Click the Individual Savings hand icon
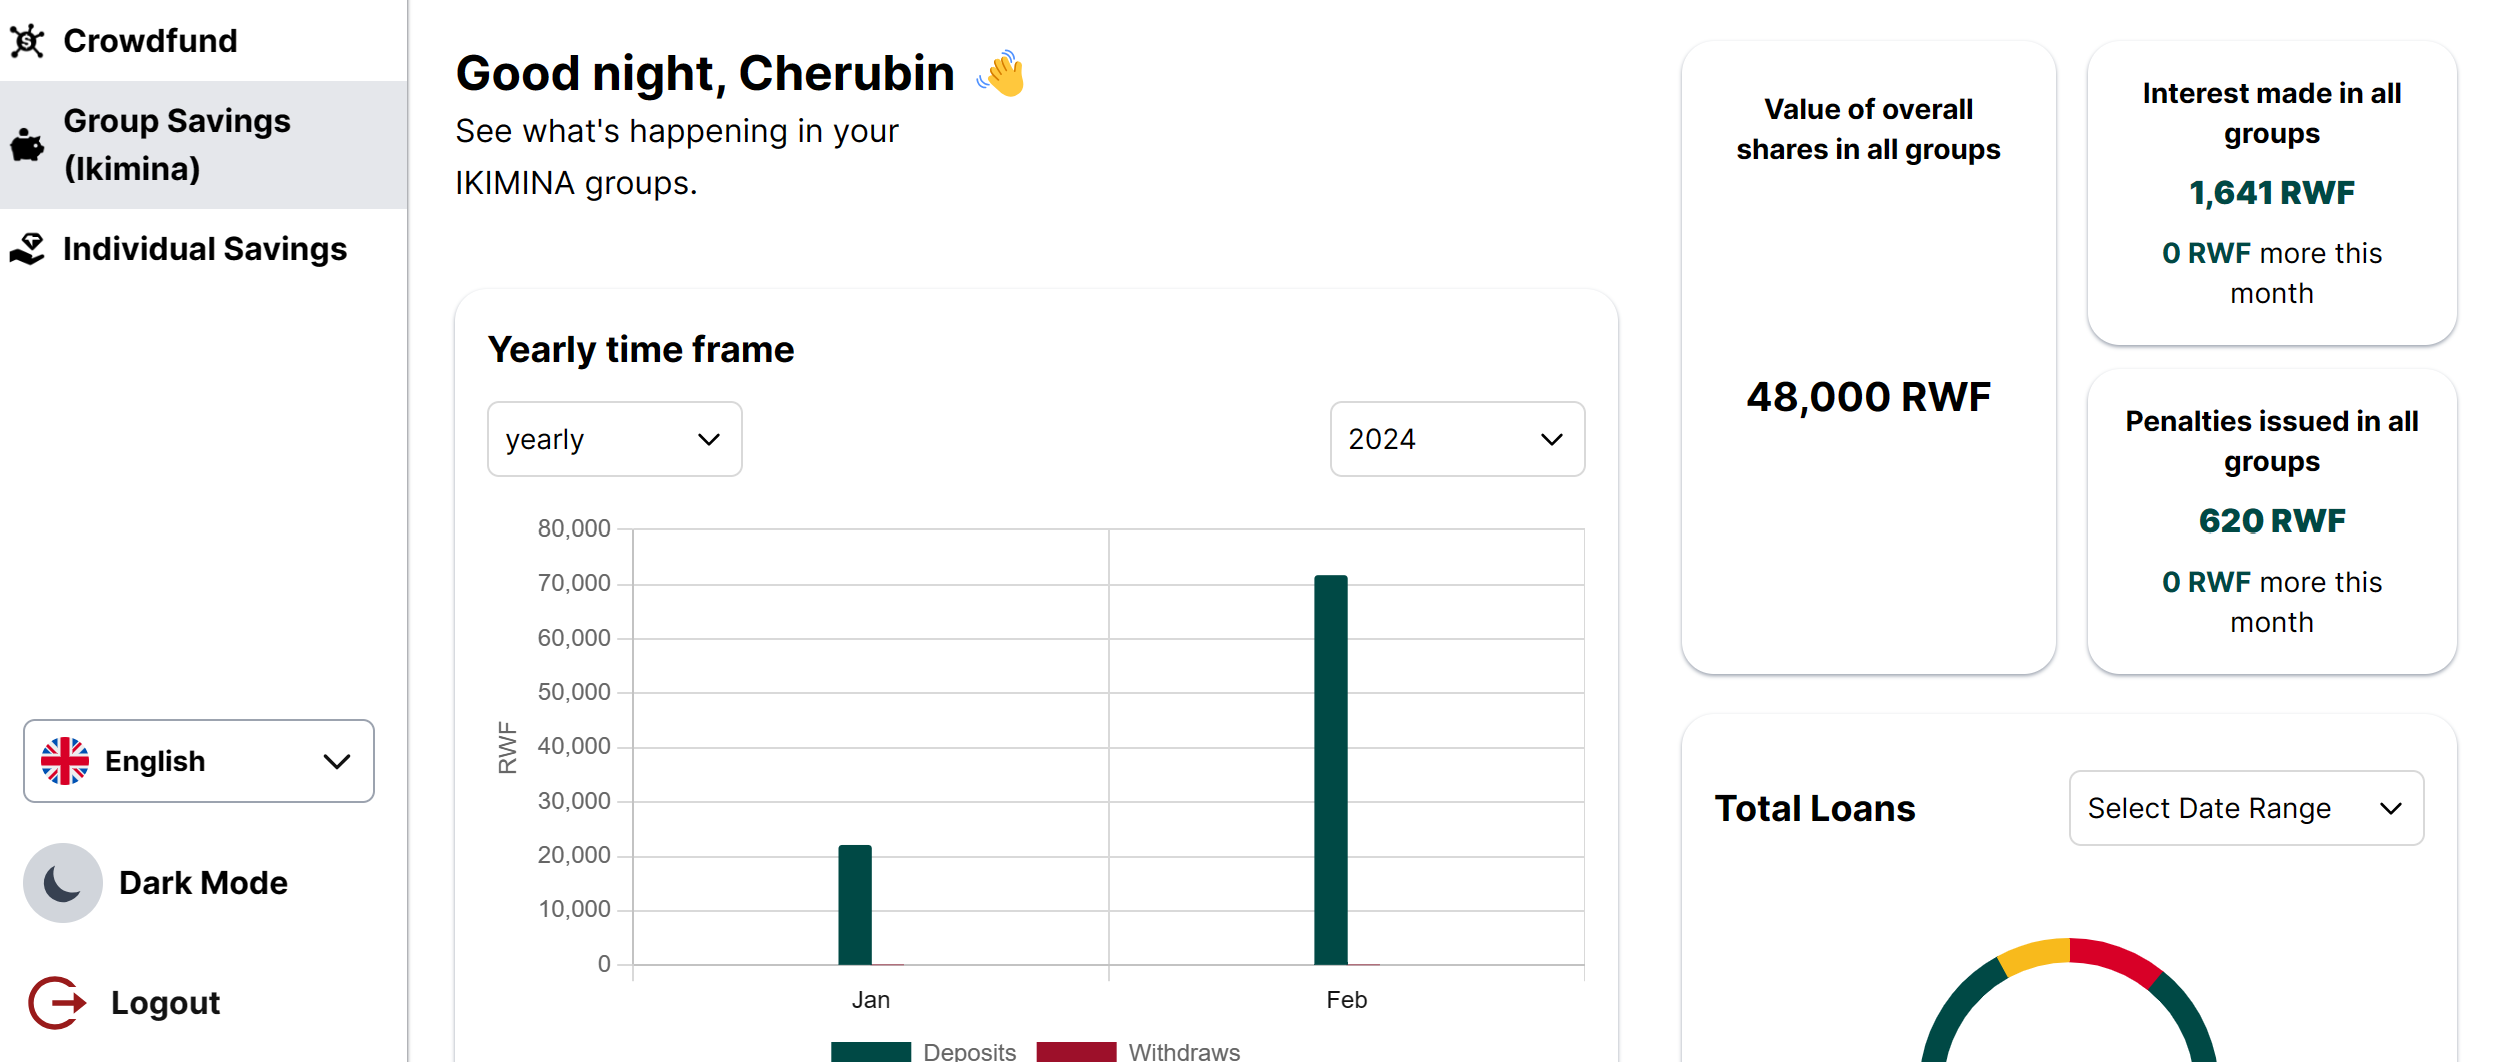 pos(27,247)
